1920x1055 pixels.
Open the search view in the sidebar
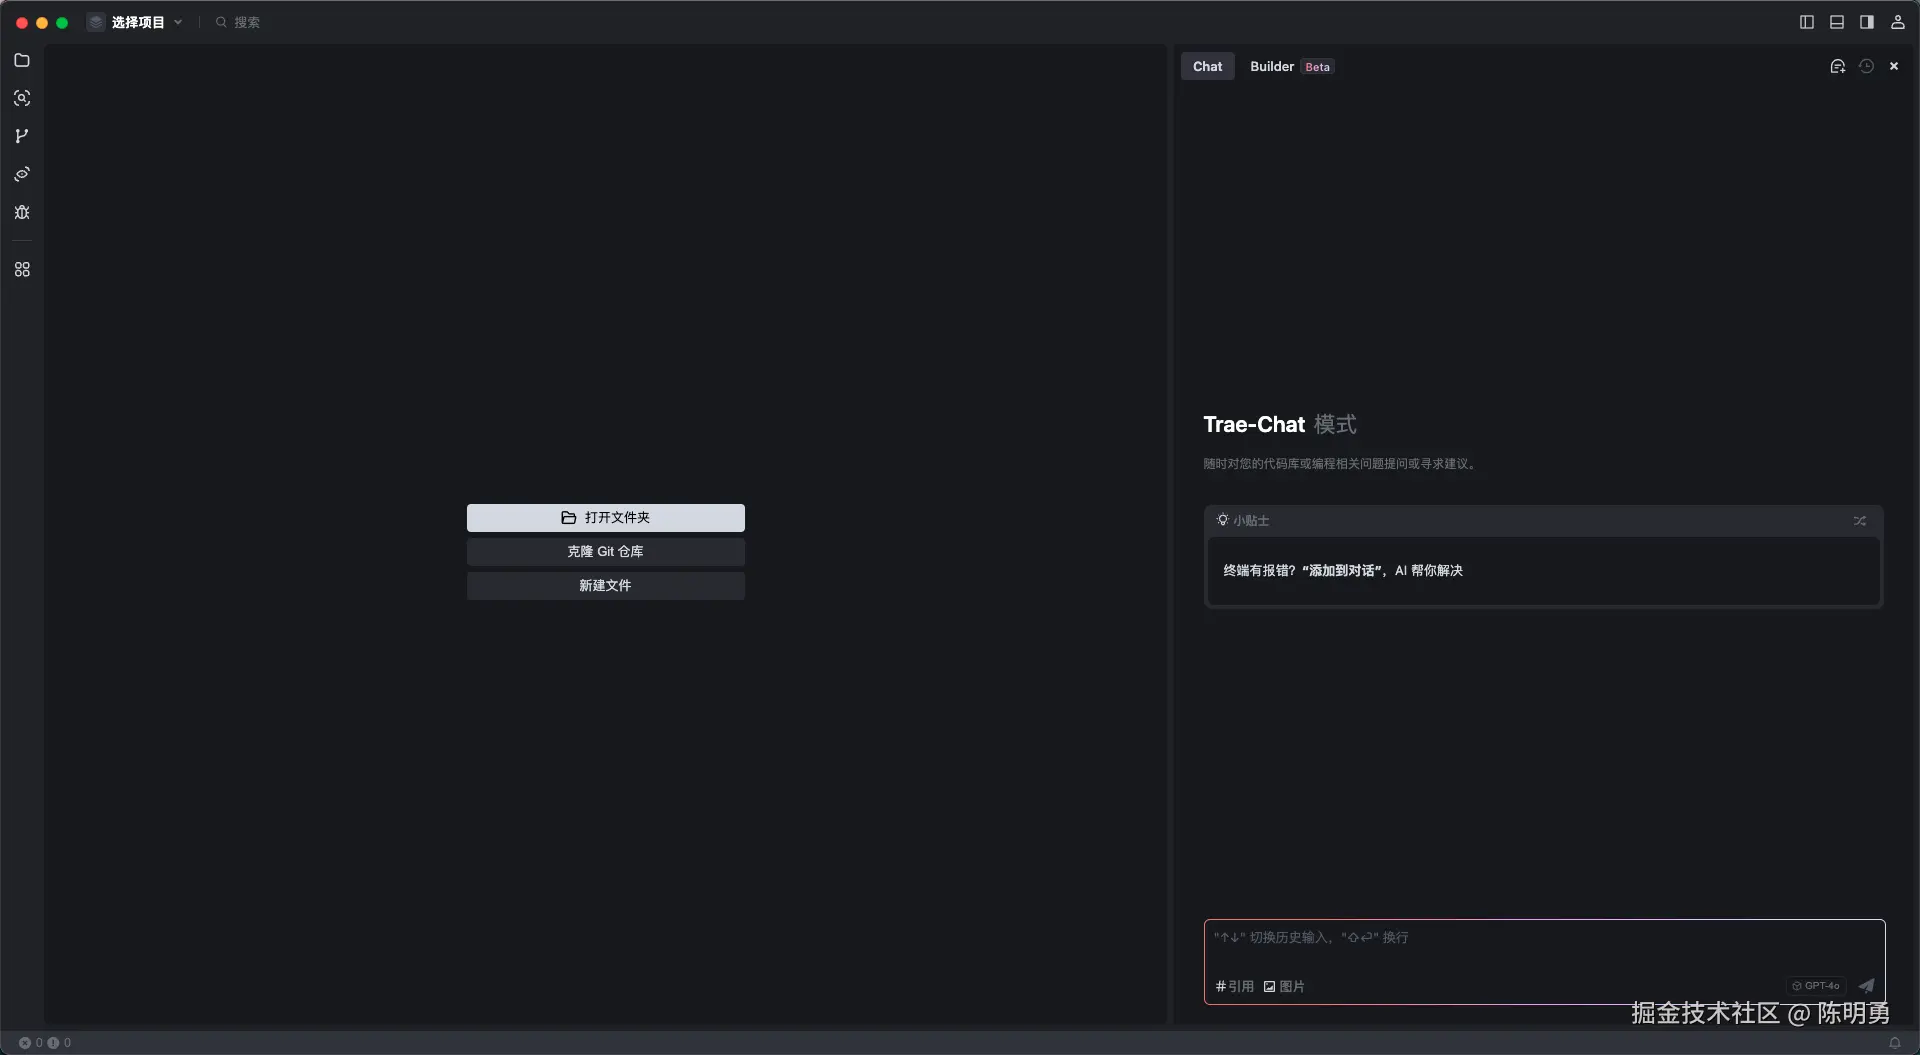[x=22, y=98]
